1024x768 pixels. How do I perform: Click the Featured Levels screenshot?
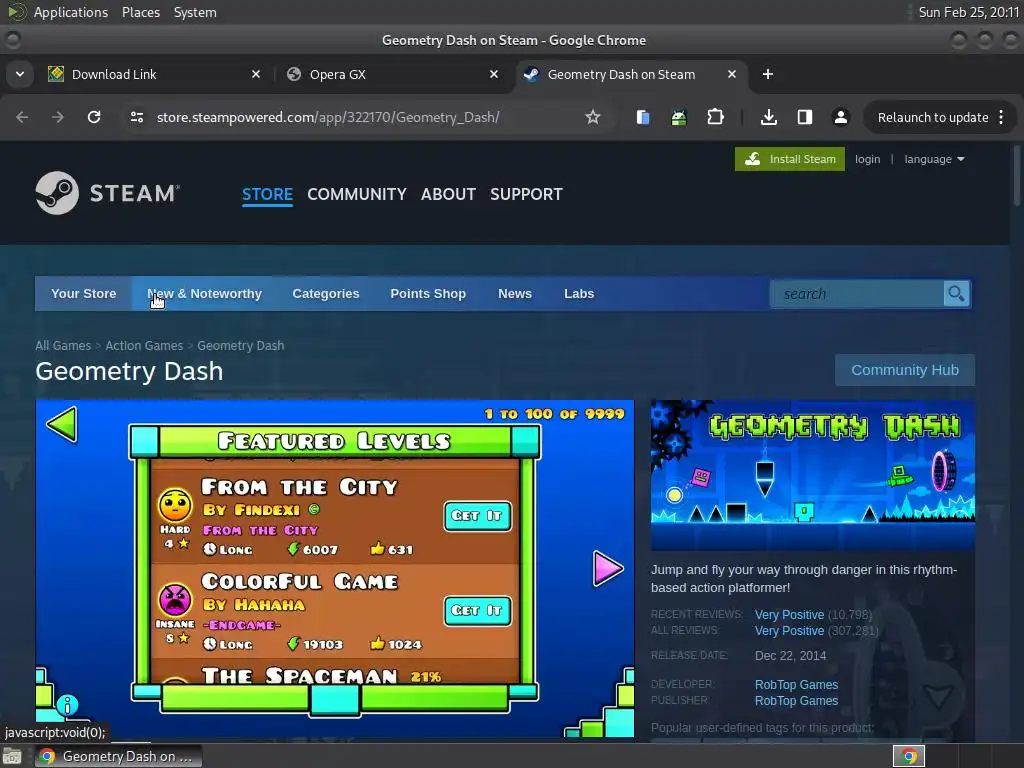[334, 568]
